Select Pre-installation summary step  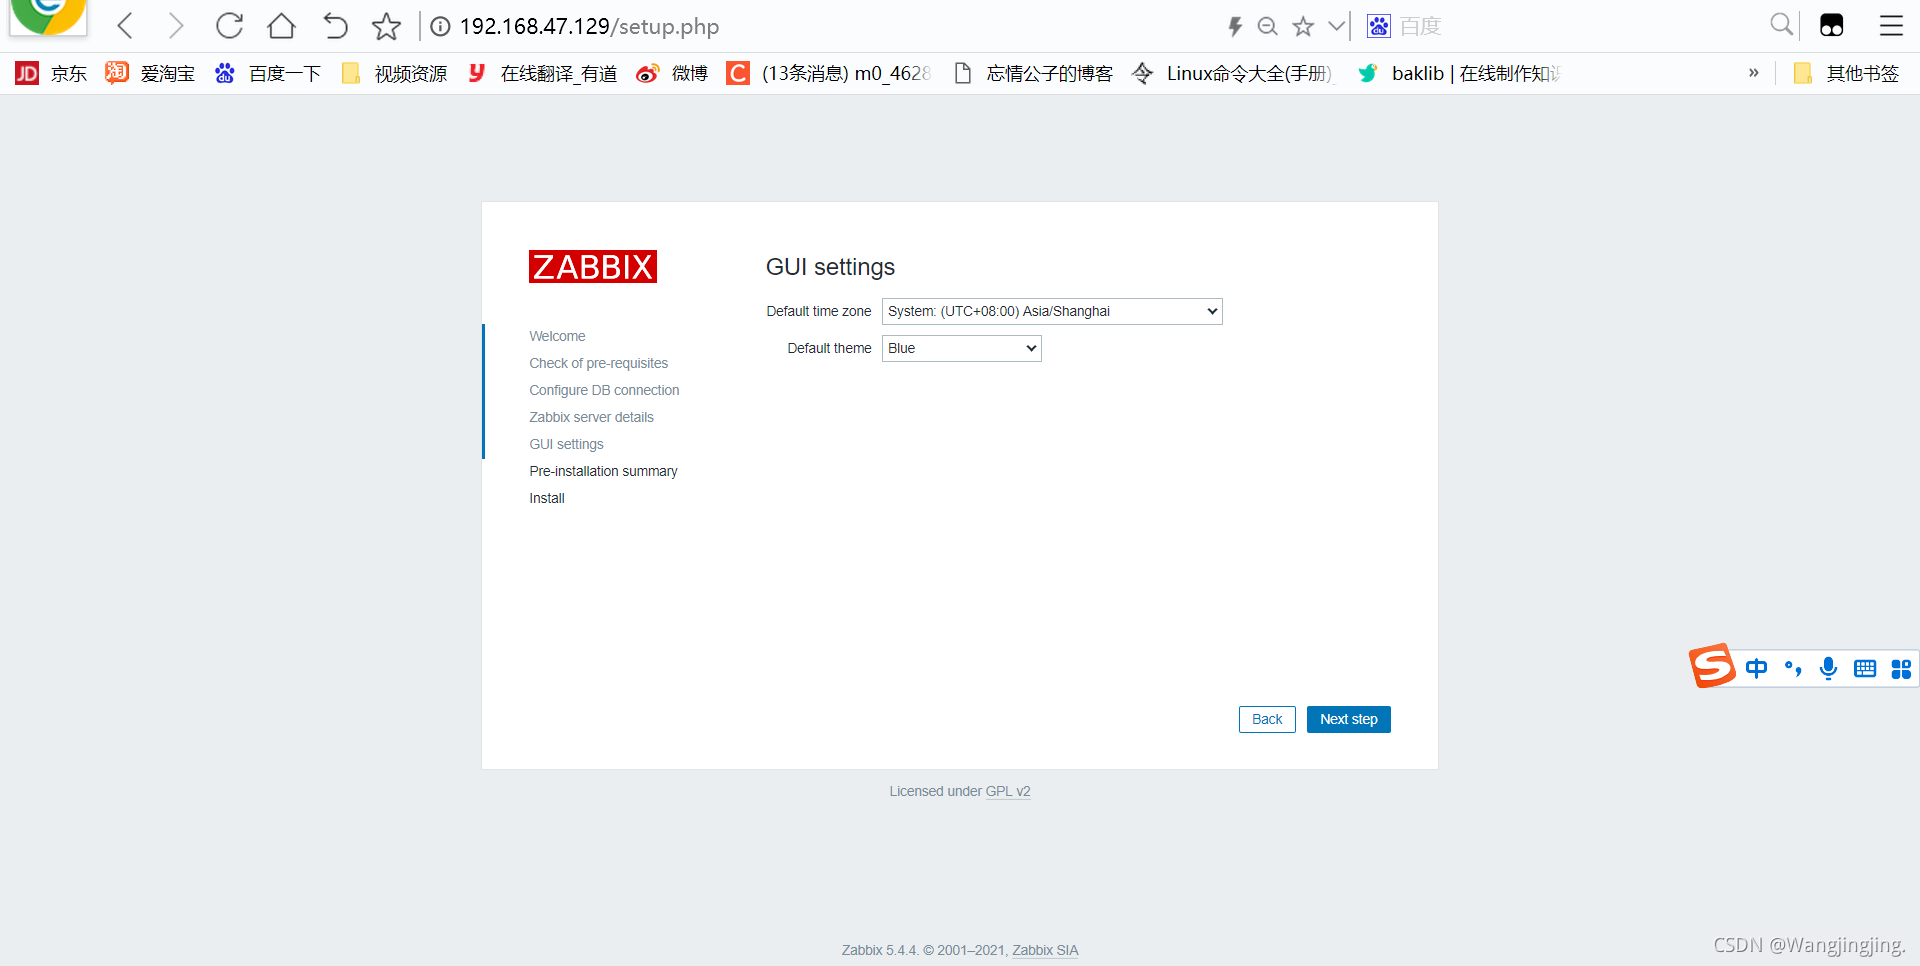tap(603, 471)
